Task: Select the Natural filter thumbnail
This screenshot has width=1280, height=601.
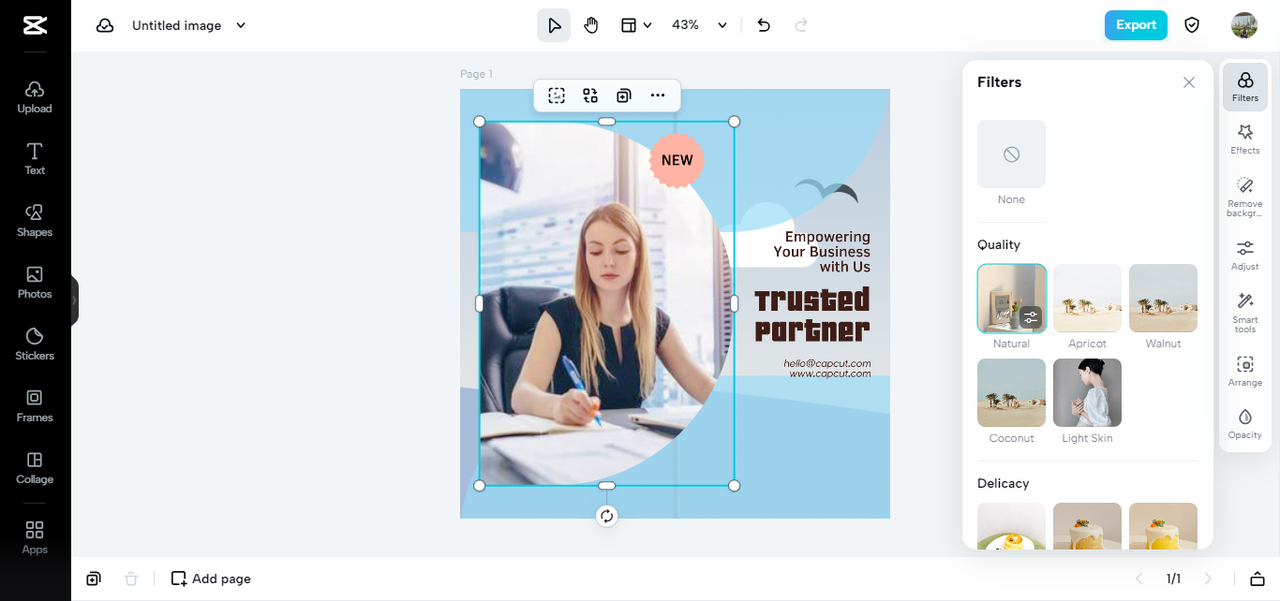Action: click(x=1011, y=298)
